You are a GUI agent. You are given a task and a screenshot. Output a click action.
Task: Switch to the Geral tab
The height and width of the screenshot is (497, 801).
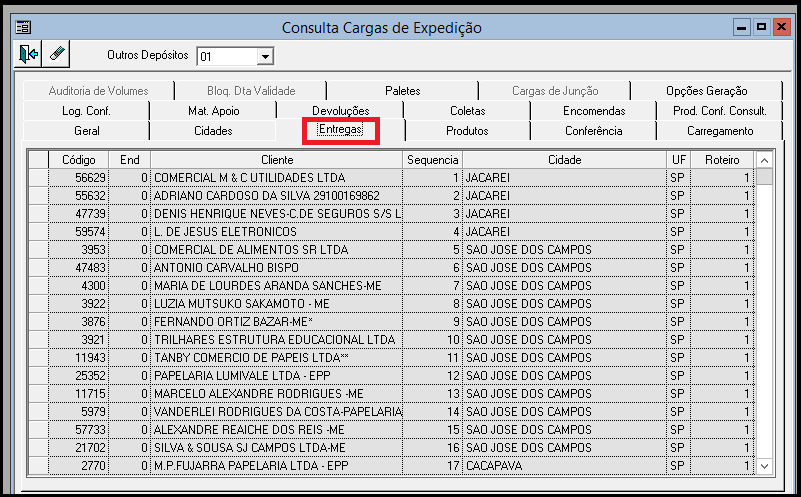(86, 131)
